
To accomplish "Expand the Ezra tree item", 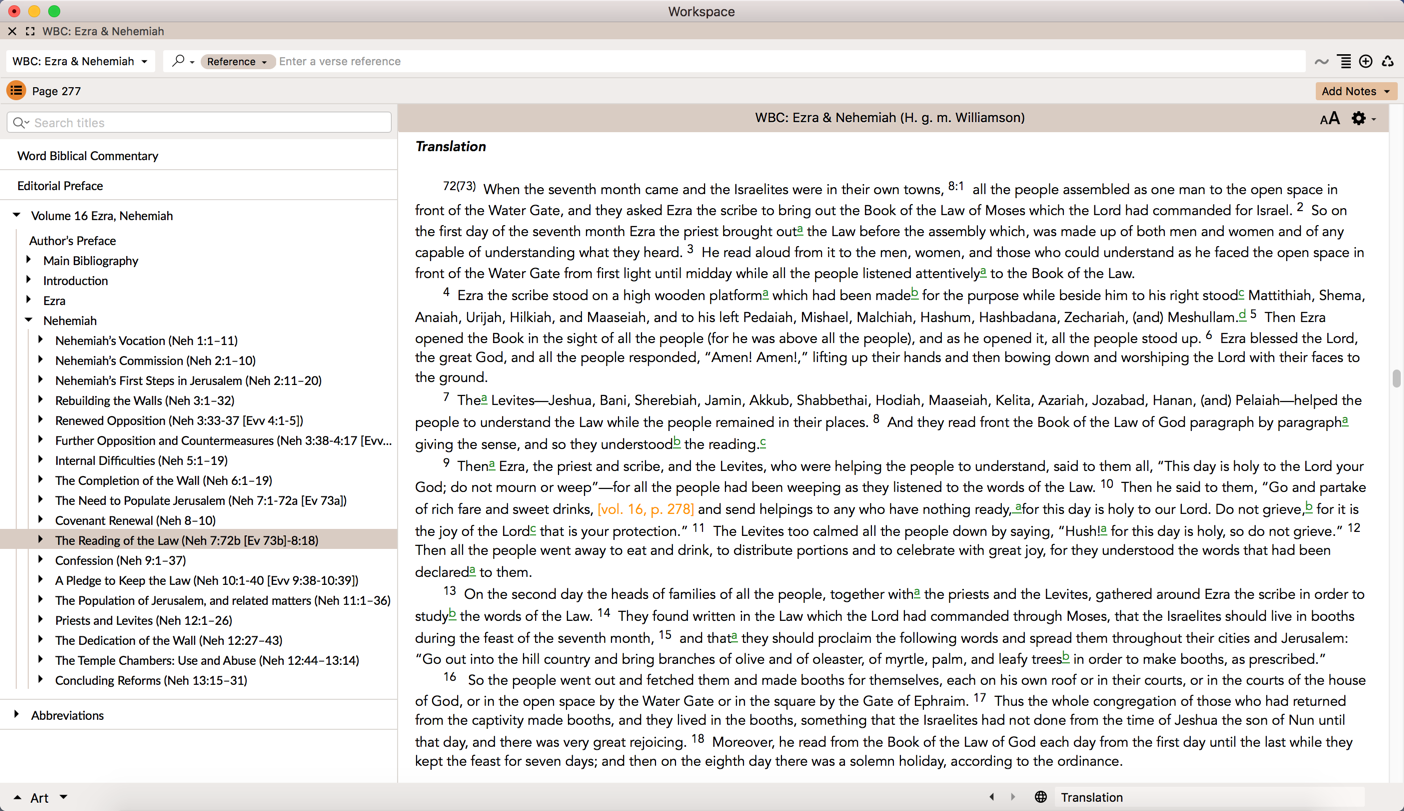I will [29, 300].
